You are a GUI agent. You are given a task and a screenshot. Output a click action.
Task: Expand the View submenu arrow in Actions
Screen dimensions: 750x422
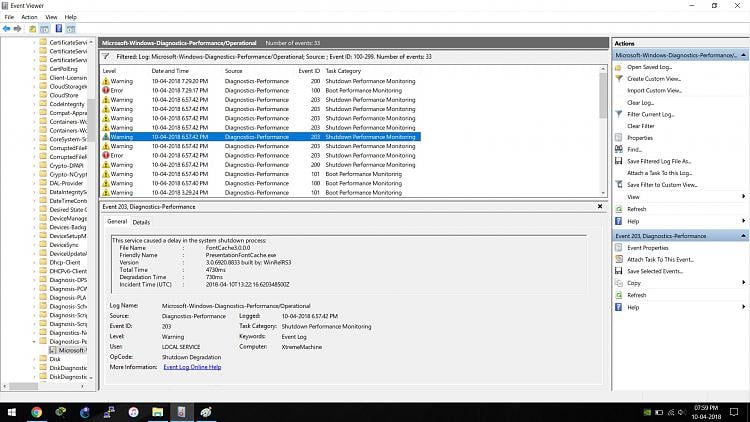coord(743,197)
